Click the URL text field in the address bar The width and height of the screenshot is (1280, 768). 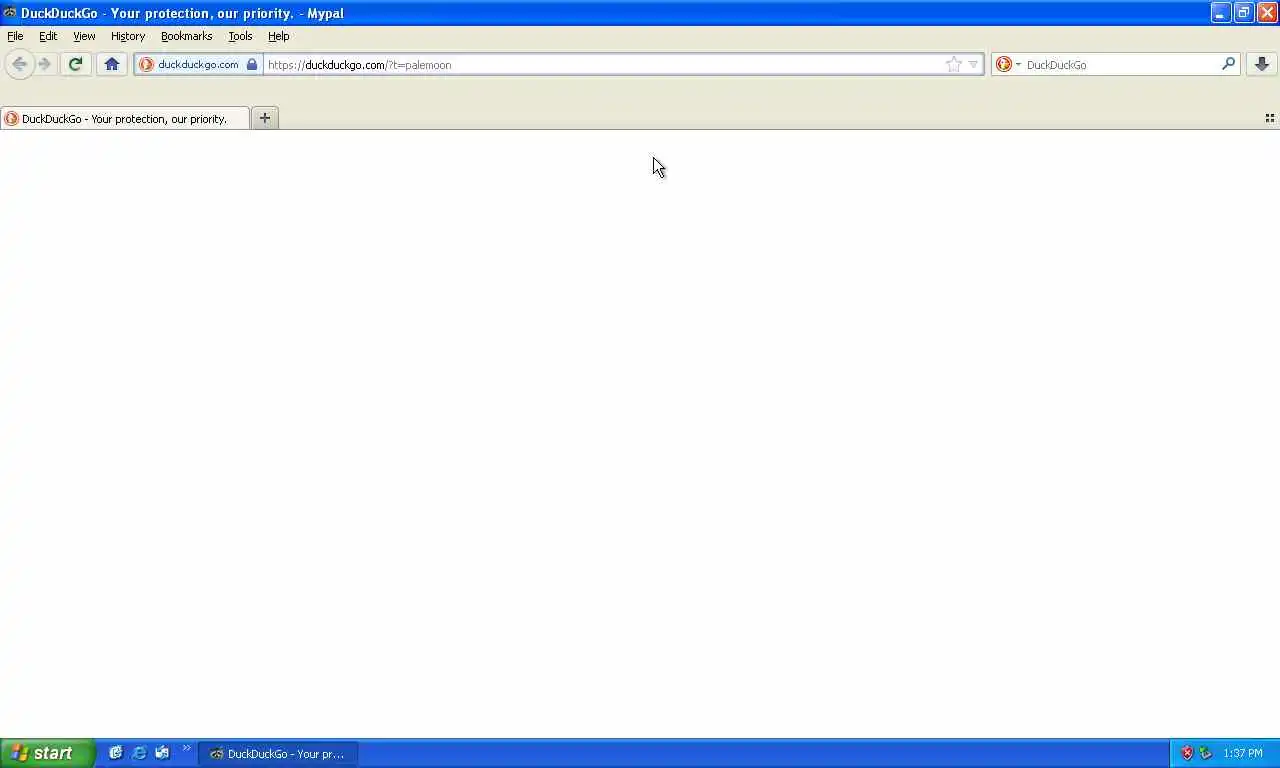pos(604,64)
